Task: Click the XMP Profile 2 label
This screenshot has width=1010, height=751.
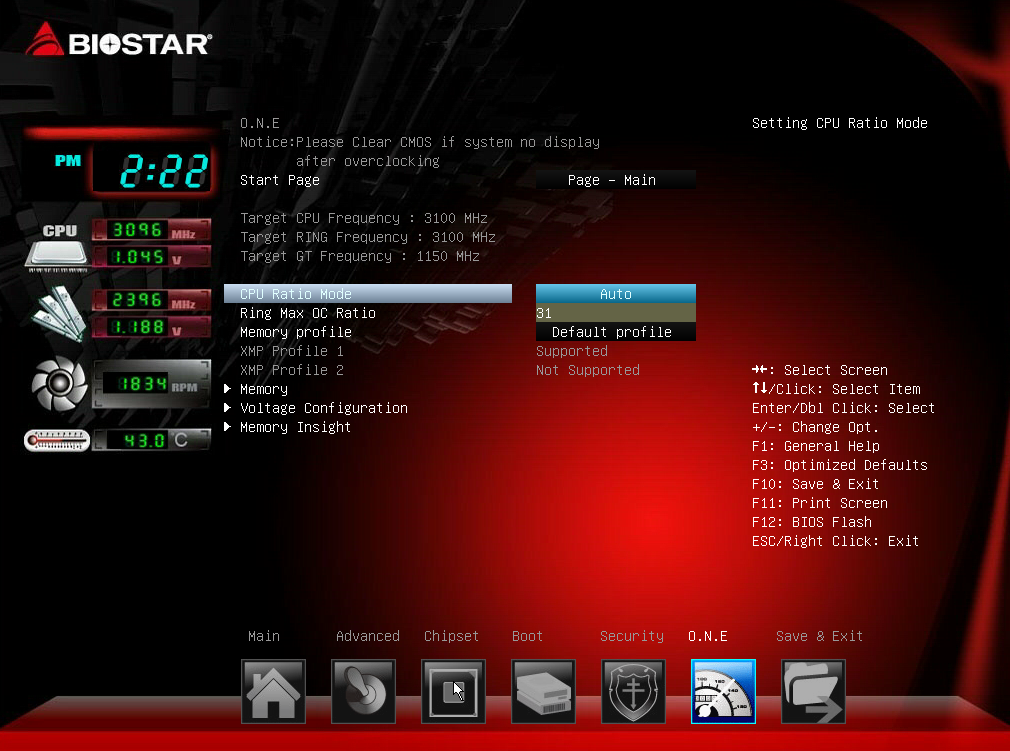Action: 292,370
